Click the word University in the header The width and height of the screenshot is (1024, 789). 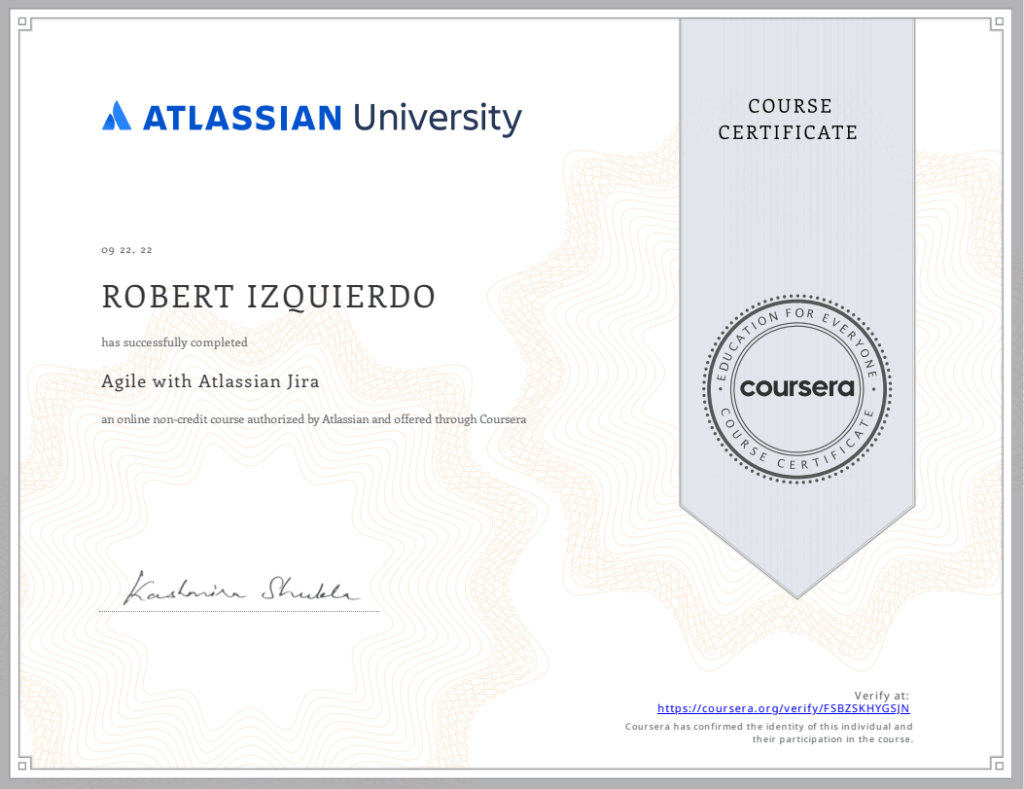(437, 118)
